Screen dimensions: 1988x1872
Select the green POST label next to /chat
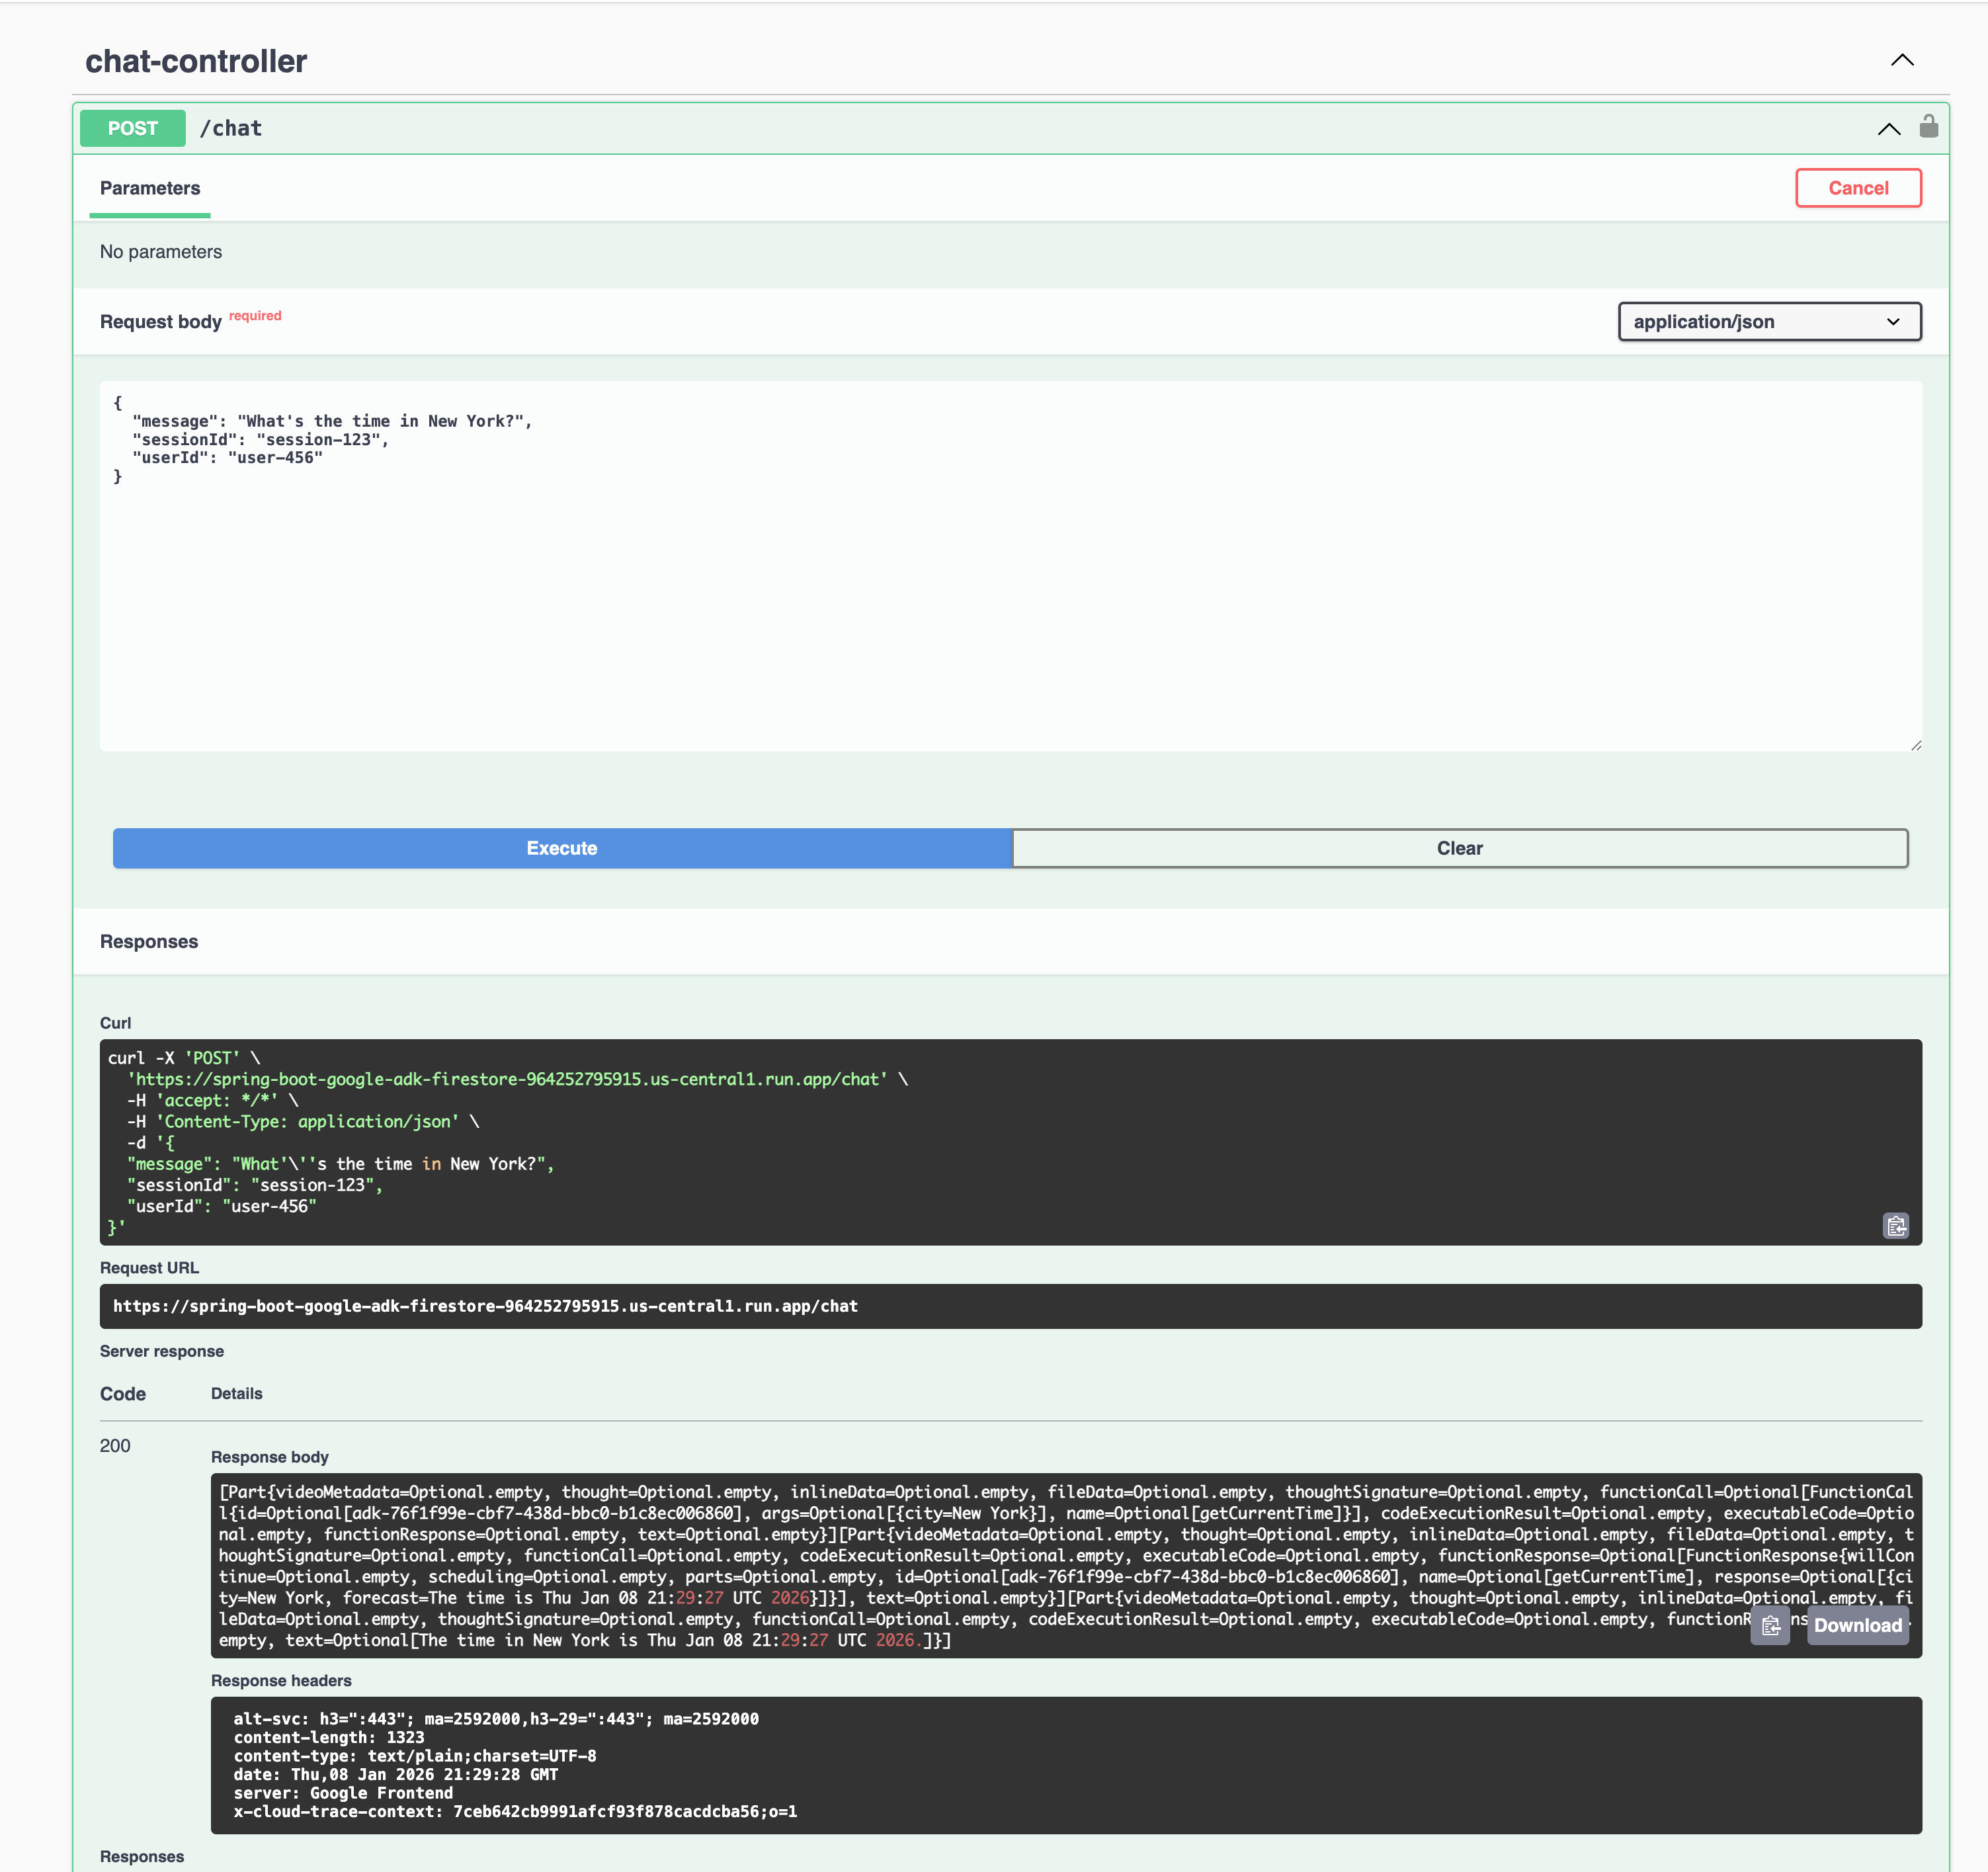pos(132,128)
